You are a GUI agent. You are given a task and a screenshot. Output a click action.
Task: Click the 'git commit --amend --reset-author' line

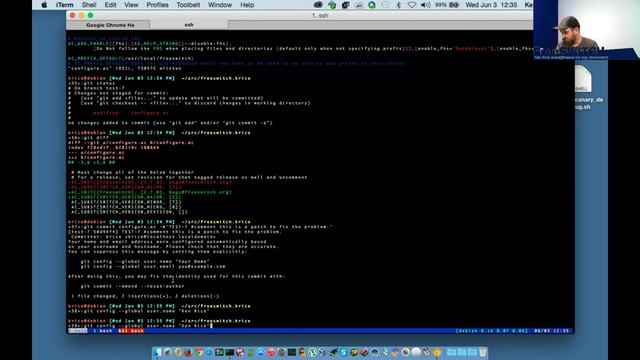coord(132,286)
